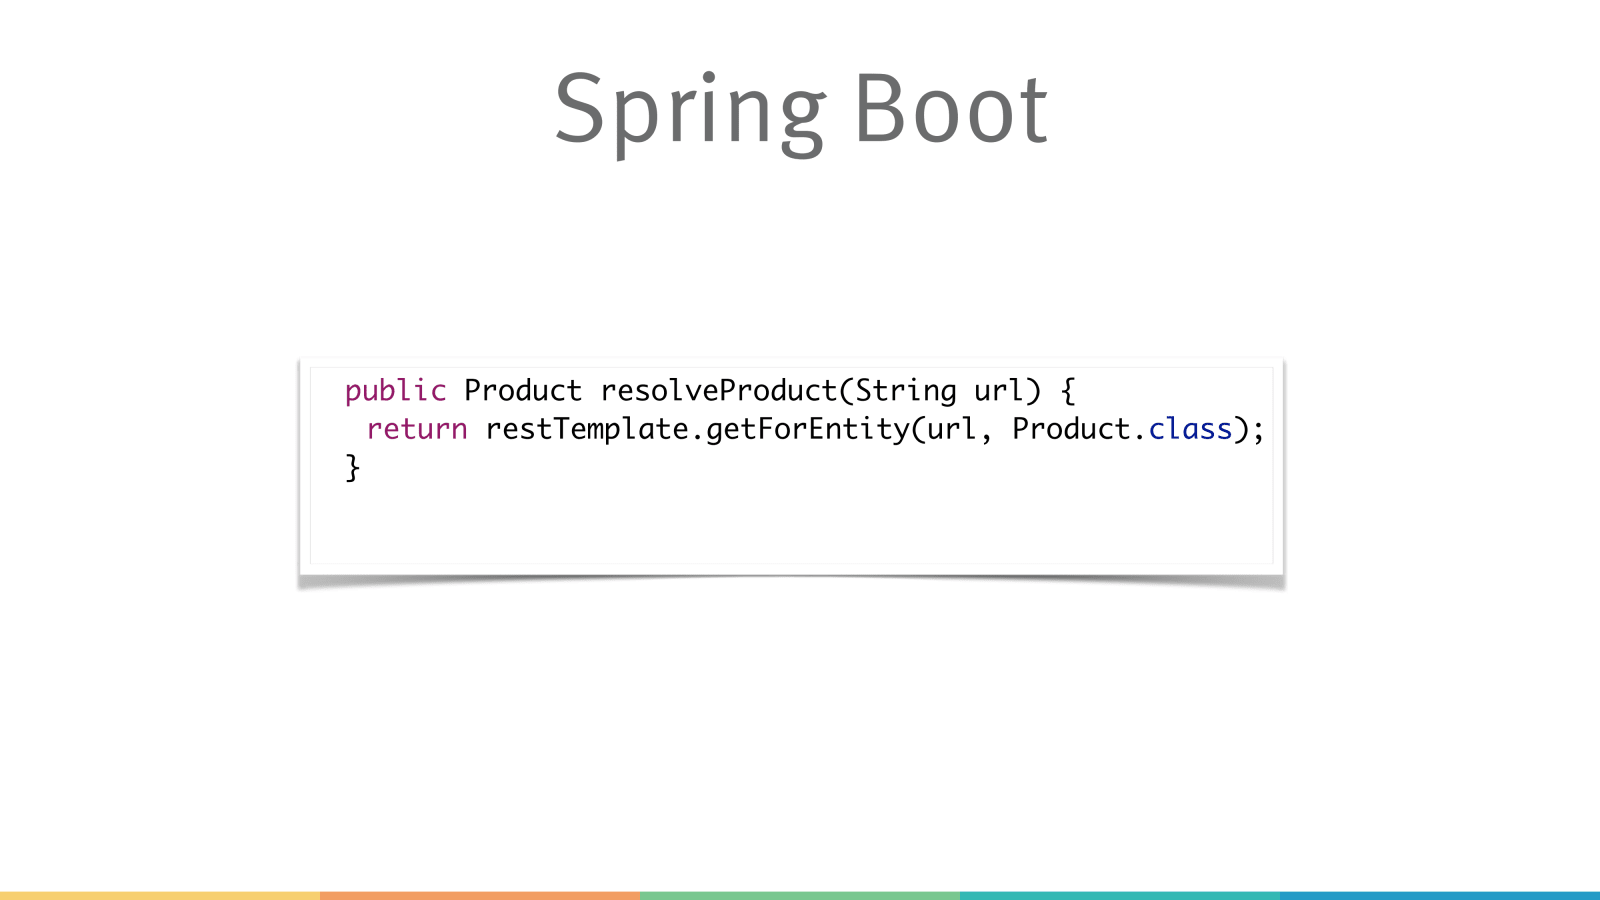The width and height of the screenshot is (1600, 900).
Task: Click the blue 'class' keyword
Action: coord(1190,429)
